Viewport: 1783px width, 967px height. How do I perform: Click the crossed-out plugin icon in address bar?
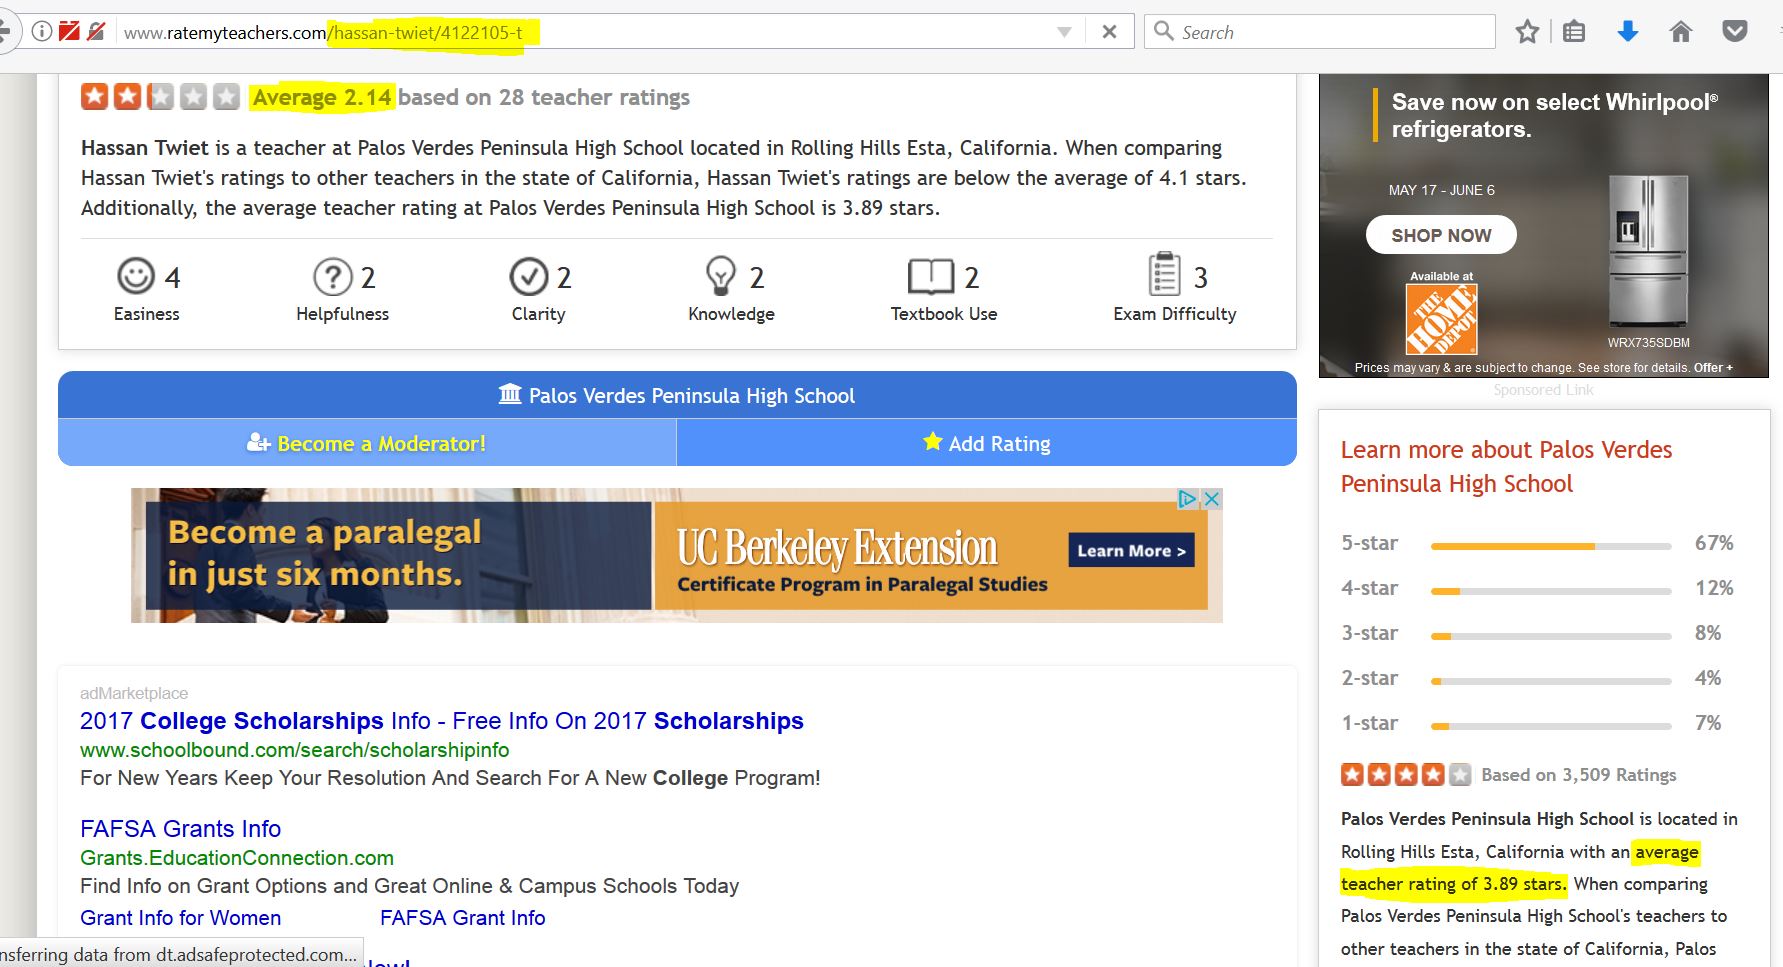coord(96,32)
